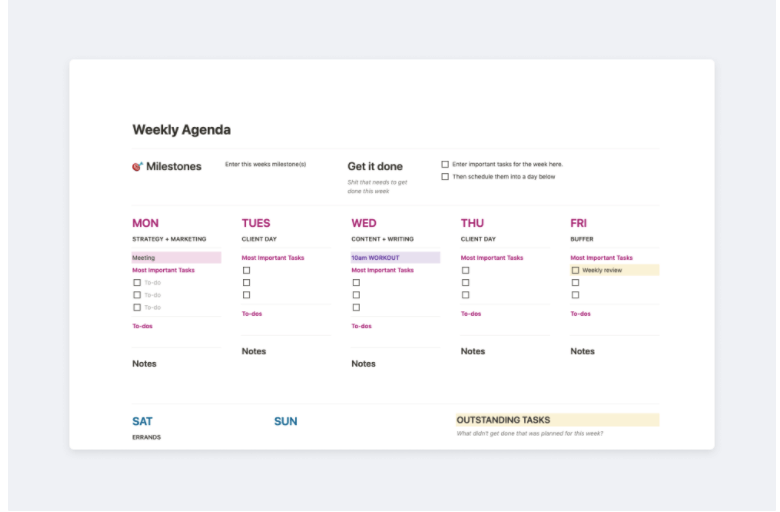
Task: Check the last checkbox under WED
Action: [356, 308]
